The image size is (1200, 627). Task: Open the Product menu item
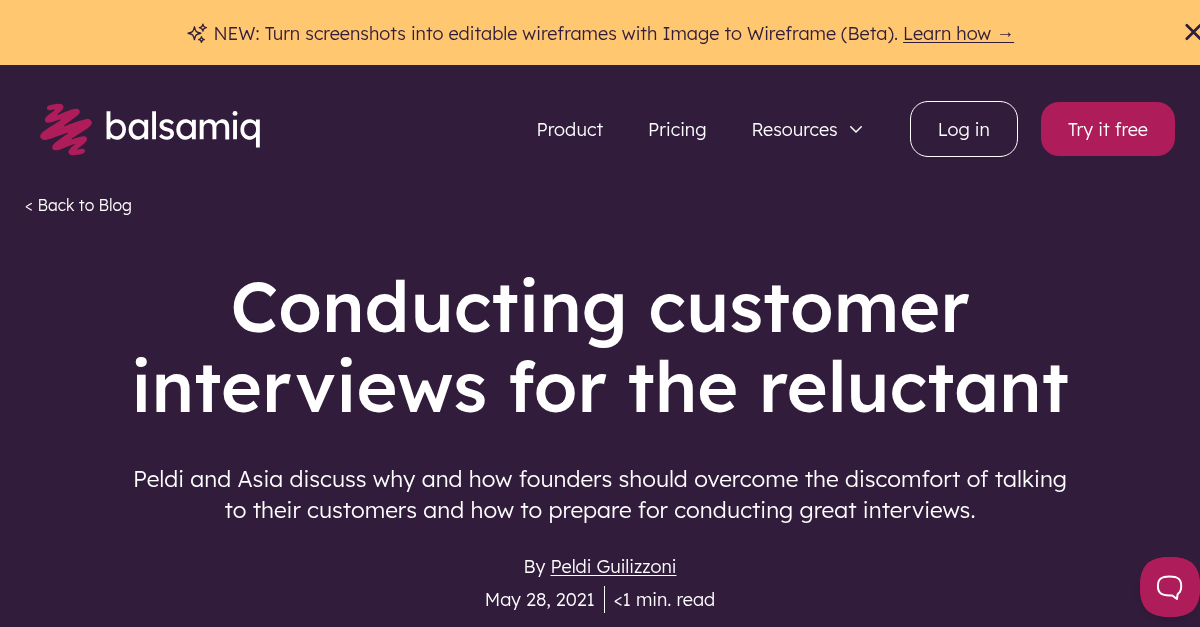(x=570, y=129)
